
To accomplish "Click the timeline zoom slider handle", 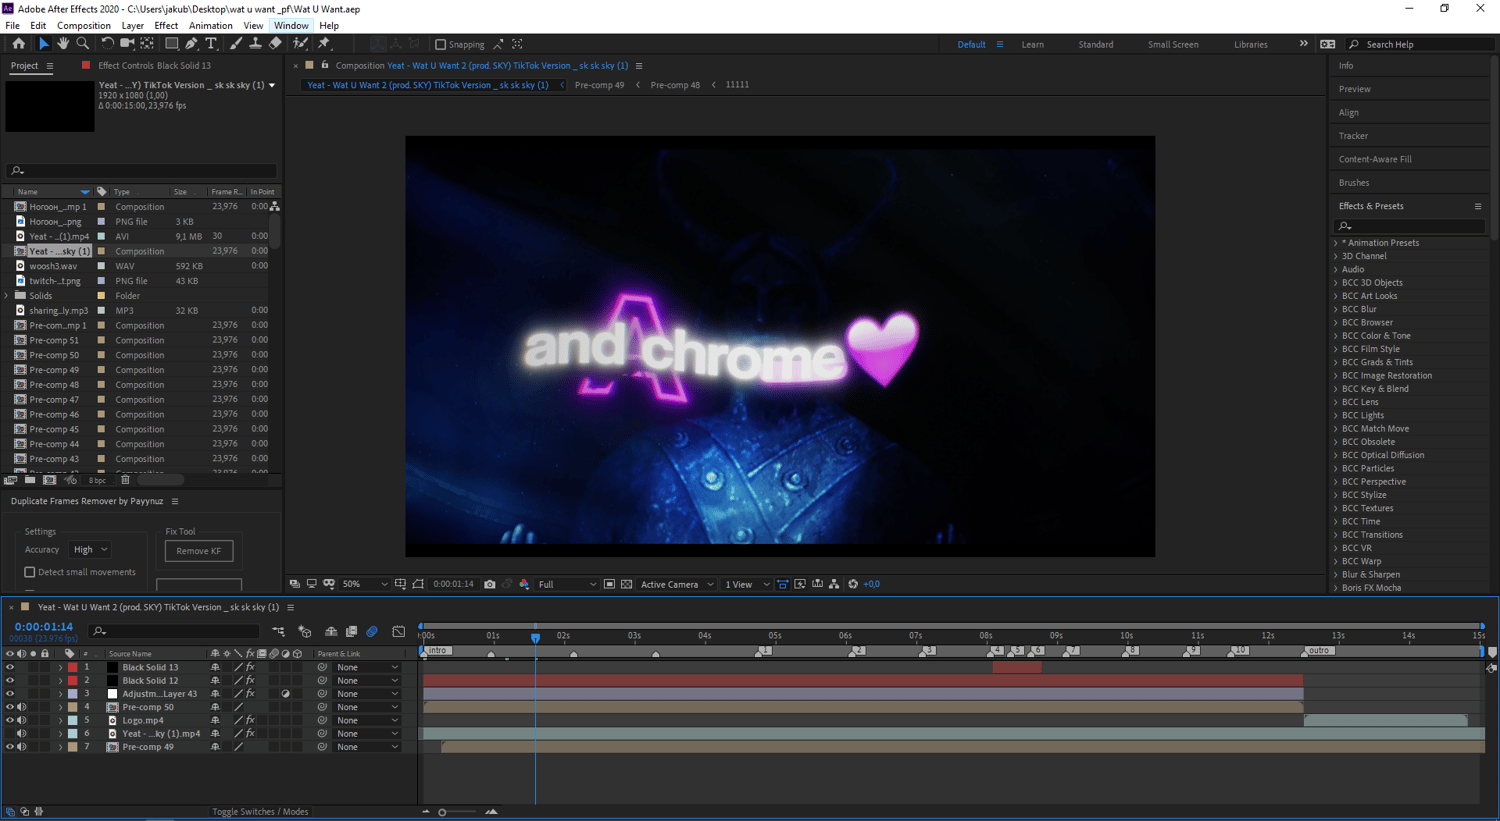I will click(442, 812).
